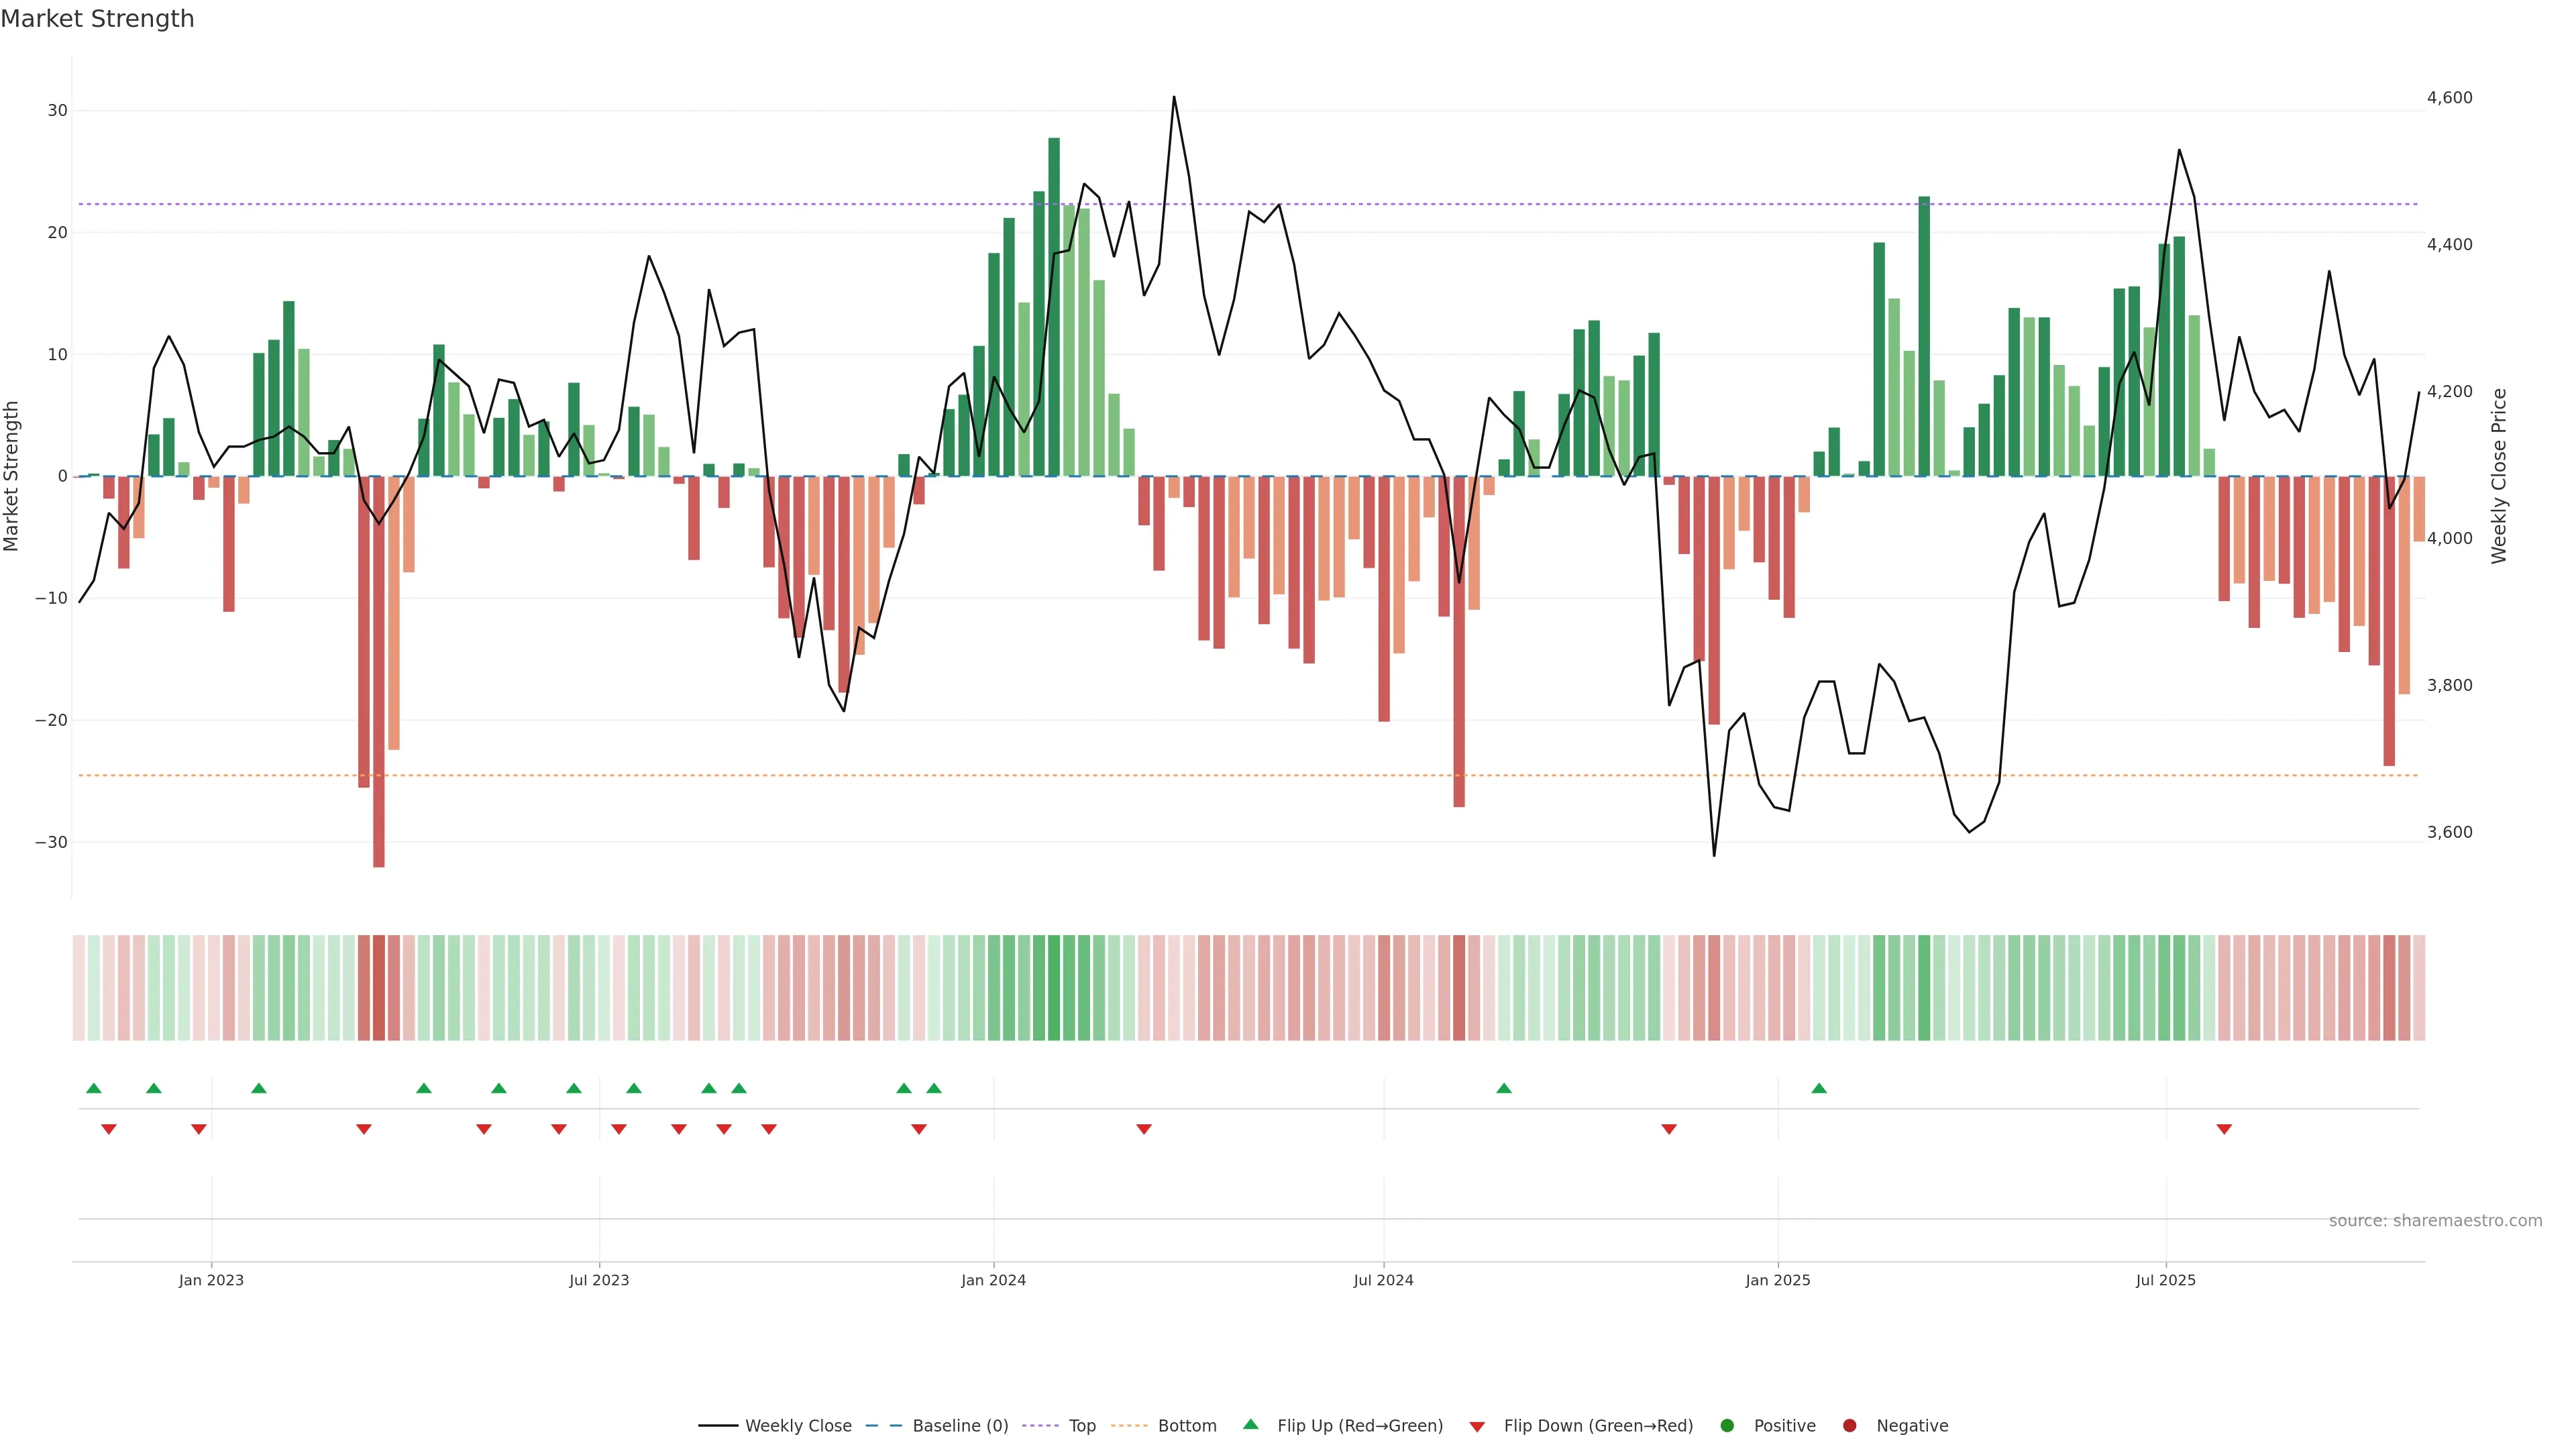The image size is (2576, 1449).
Task: Click the Jan 2024 x-axis label
Action: pos(993,1280)
